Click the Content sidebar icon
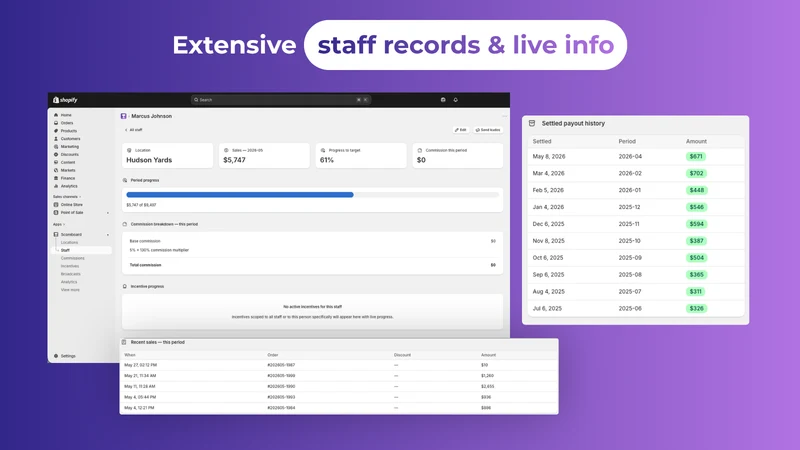 pyautogui.click(x=56, y=162)
